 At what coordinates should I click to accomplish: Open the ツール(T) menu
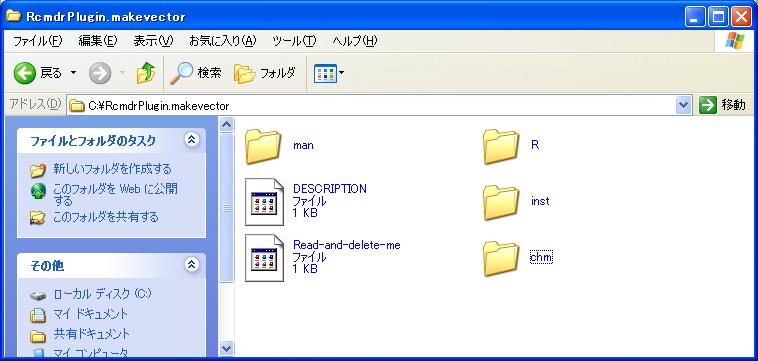(294, 42)
